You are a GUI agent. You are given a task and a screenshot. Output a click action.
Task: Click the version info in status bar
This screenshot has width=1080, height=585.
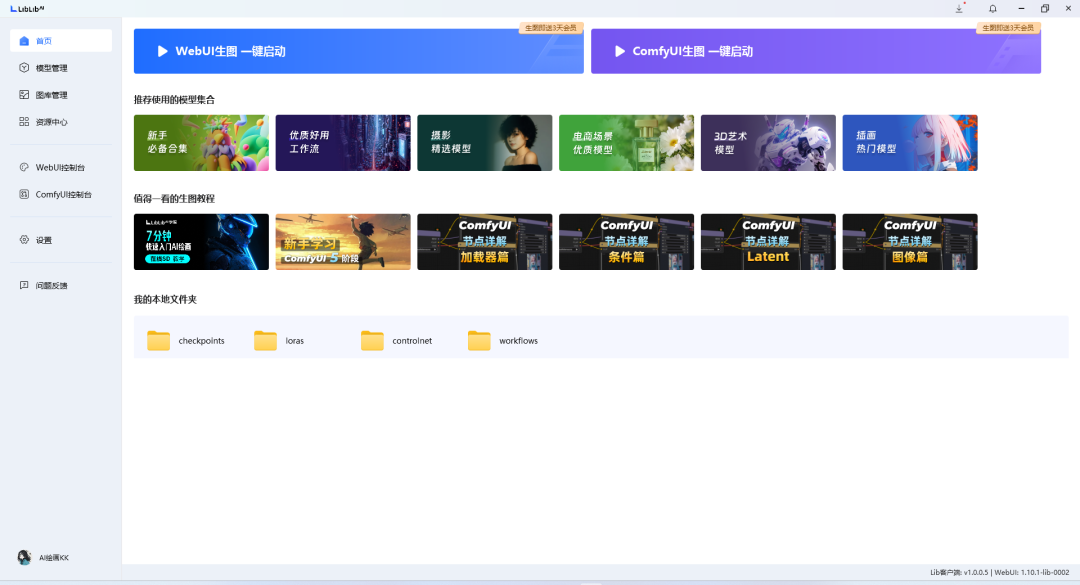[999, 572]
